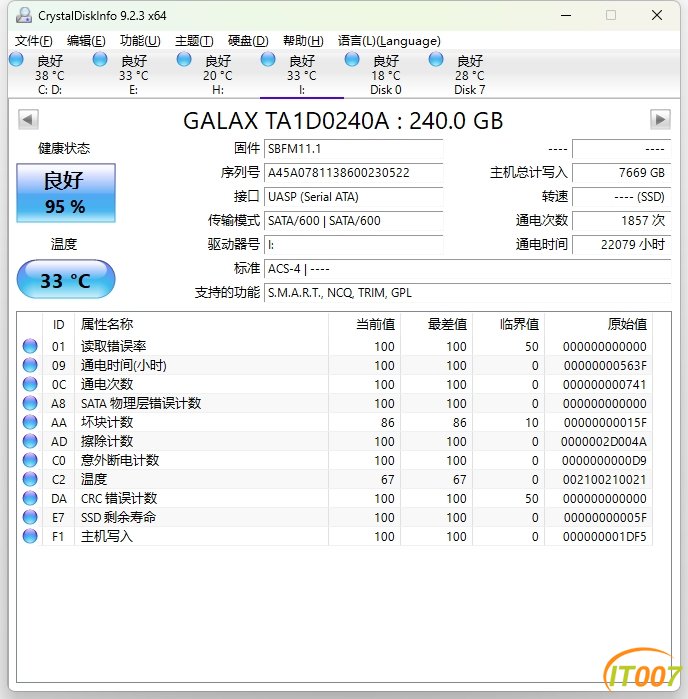
Task: Go to next disk with right arrow
Action: 660,119
